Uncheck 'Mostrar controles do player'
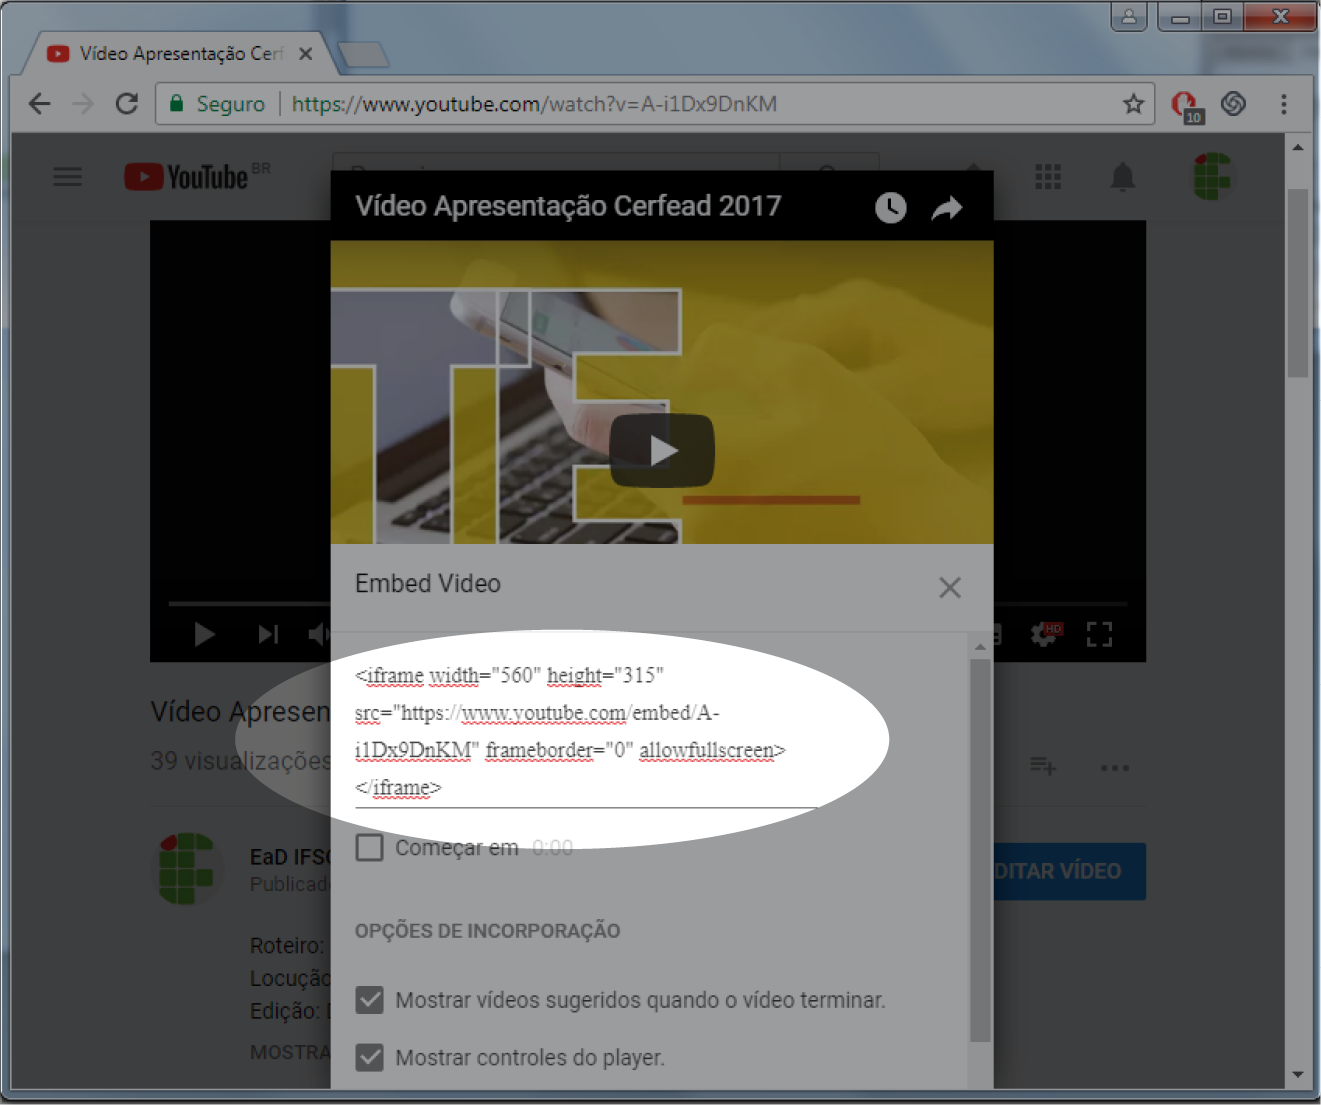This screenshot has width=1321, height=1105. click(x=370, y=1057)
